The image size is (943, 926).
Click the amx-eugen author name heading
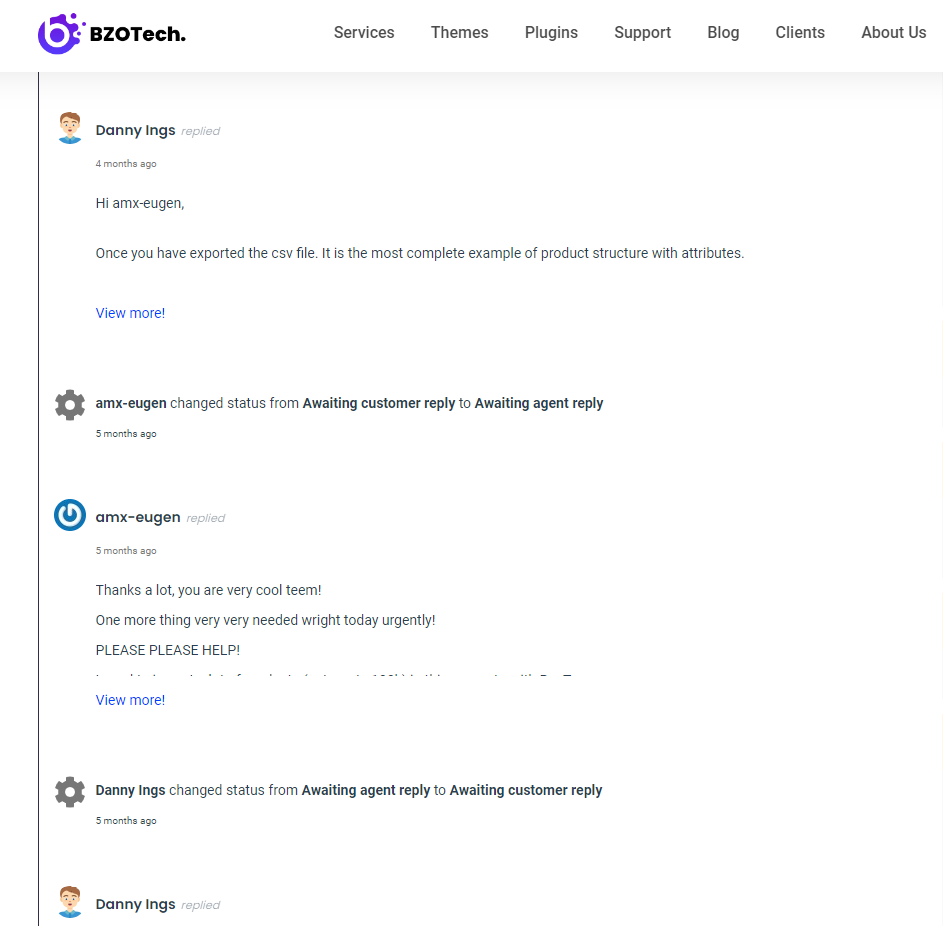(x=138, y=518)
